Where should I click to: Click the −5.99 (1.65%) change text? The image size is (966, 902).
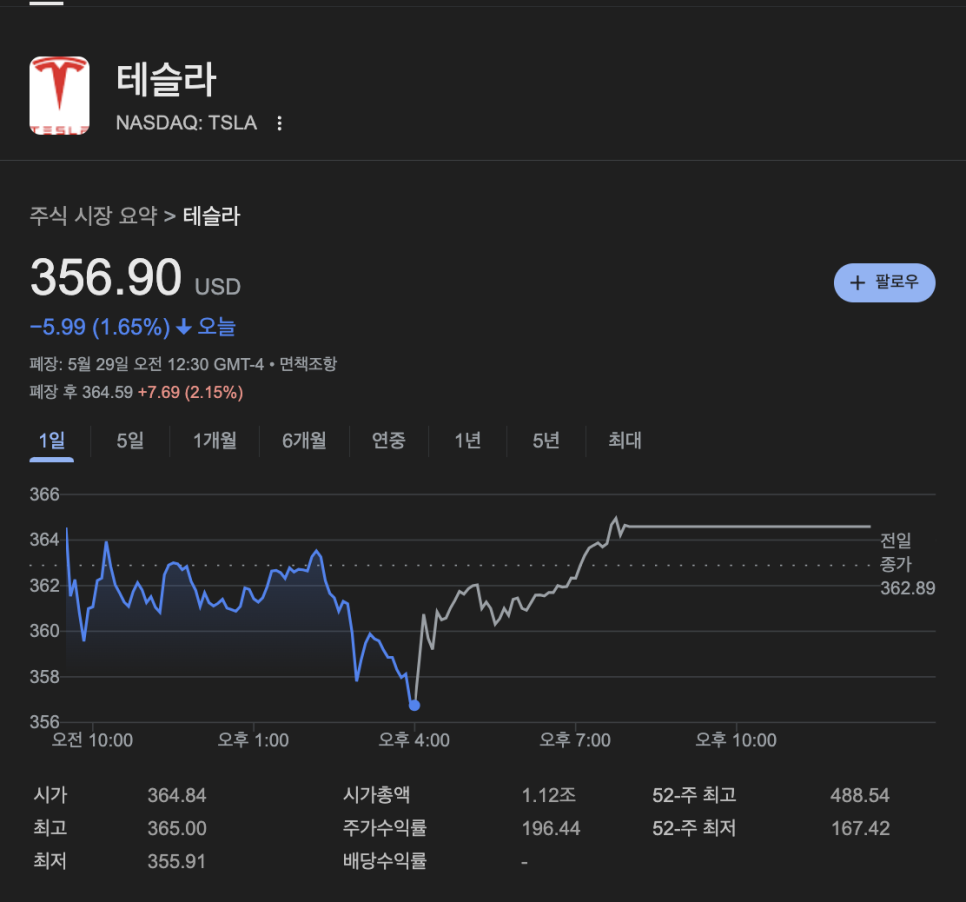pos(100,327)
